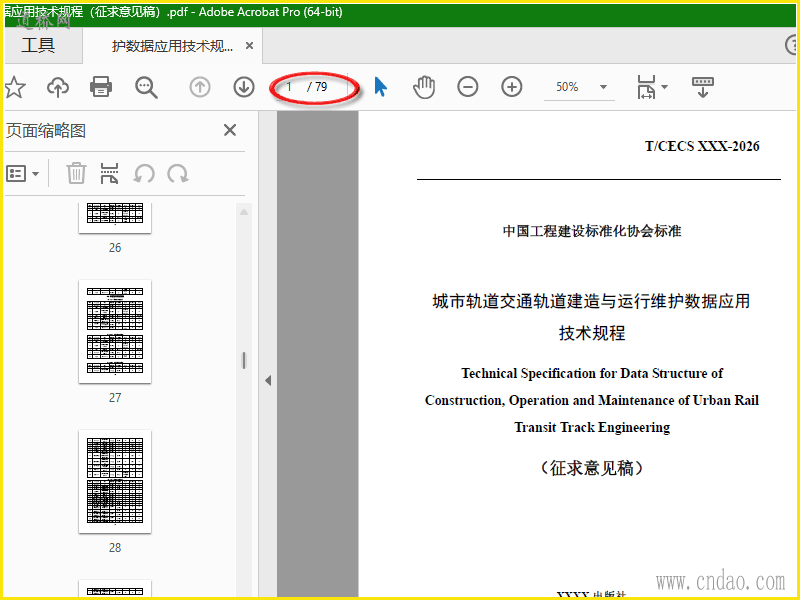Zoom in with plus button
800x600 pixels.
pos(512,87)
